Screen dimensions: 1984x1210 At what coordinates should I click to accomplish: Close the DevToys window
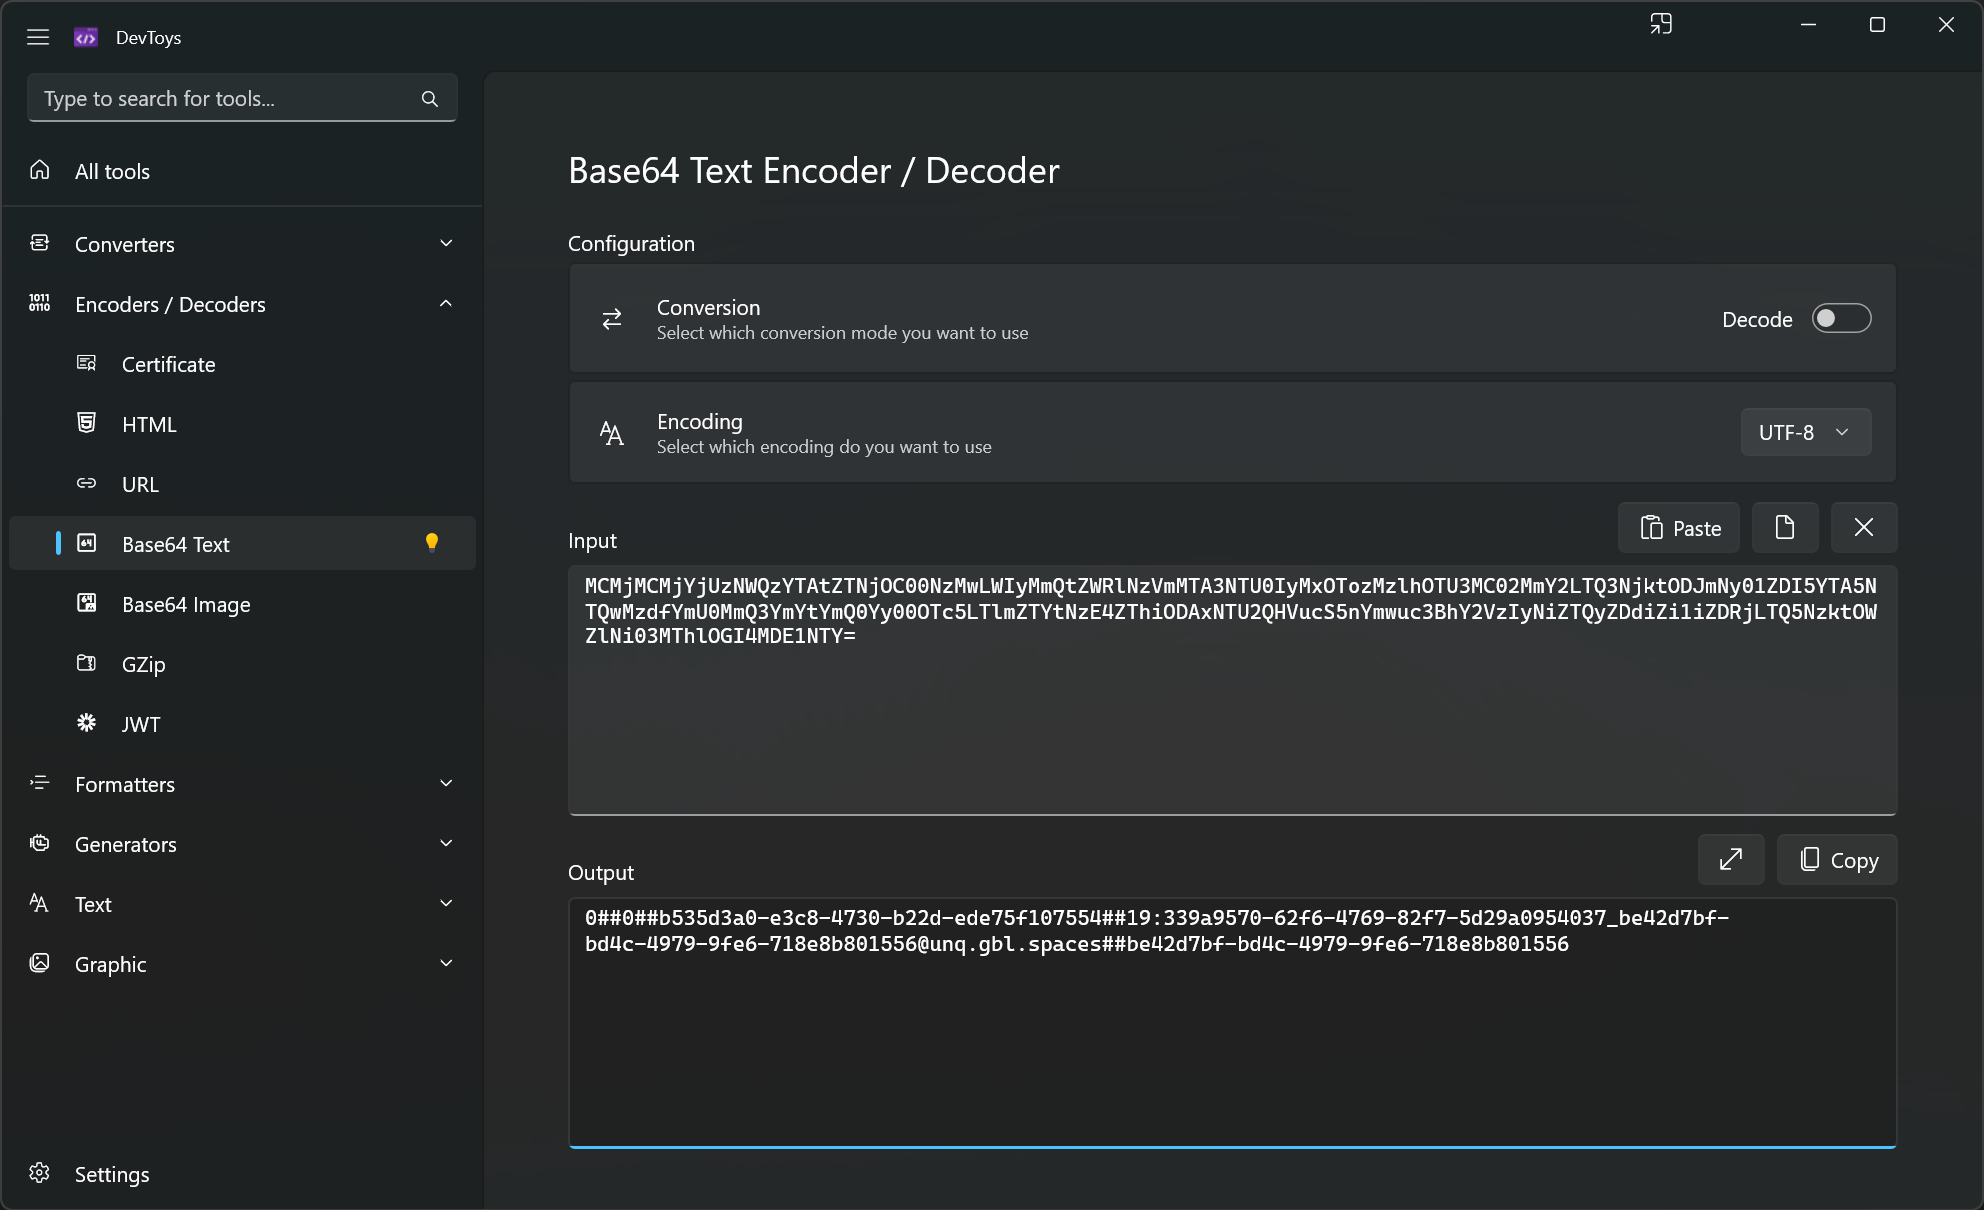(1946, 24)
